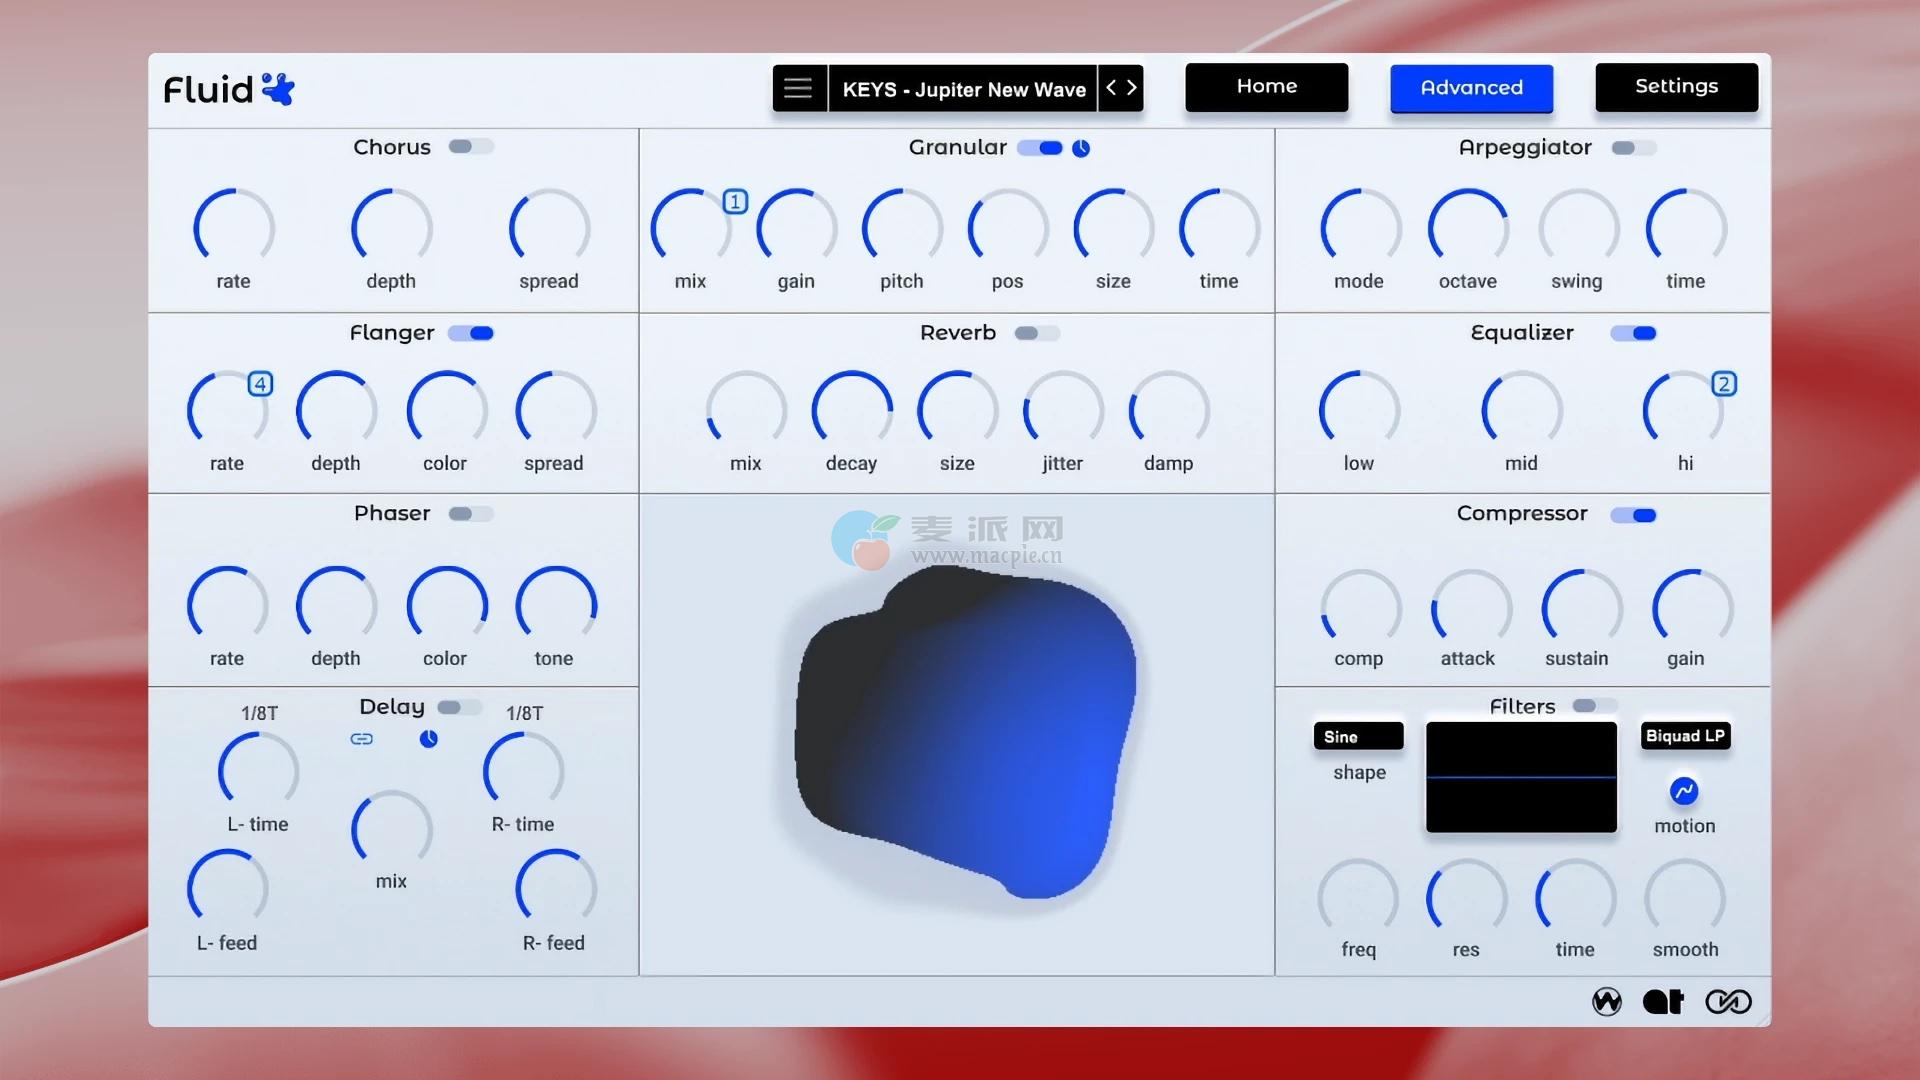Image resolution: width=1920 pixels, height=1080 pixels.
Task: Click the Fluid paw logo
Action: click(x=278, y=89)
